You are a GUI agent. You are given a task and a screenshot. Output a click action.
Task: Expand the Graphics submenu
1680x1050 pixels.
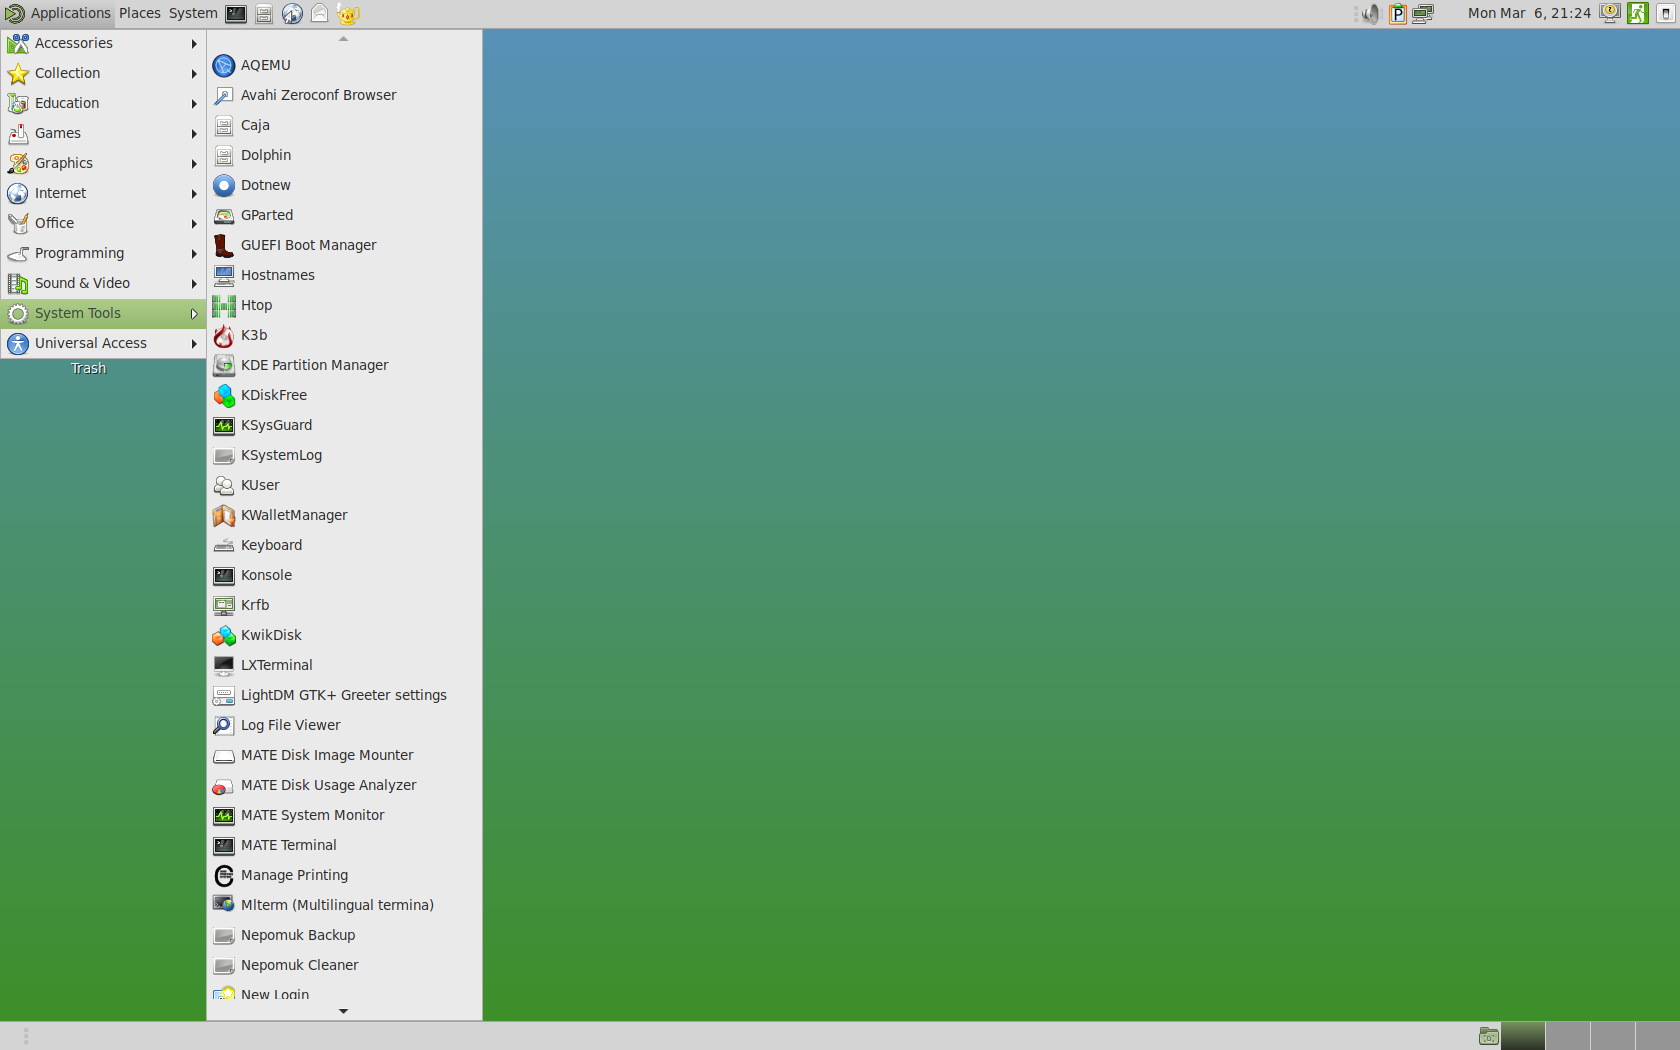pos(103,163)
